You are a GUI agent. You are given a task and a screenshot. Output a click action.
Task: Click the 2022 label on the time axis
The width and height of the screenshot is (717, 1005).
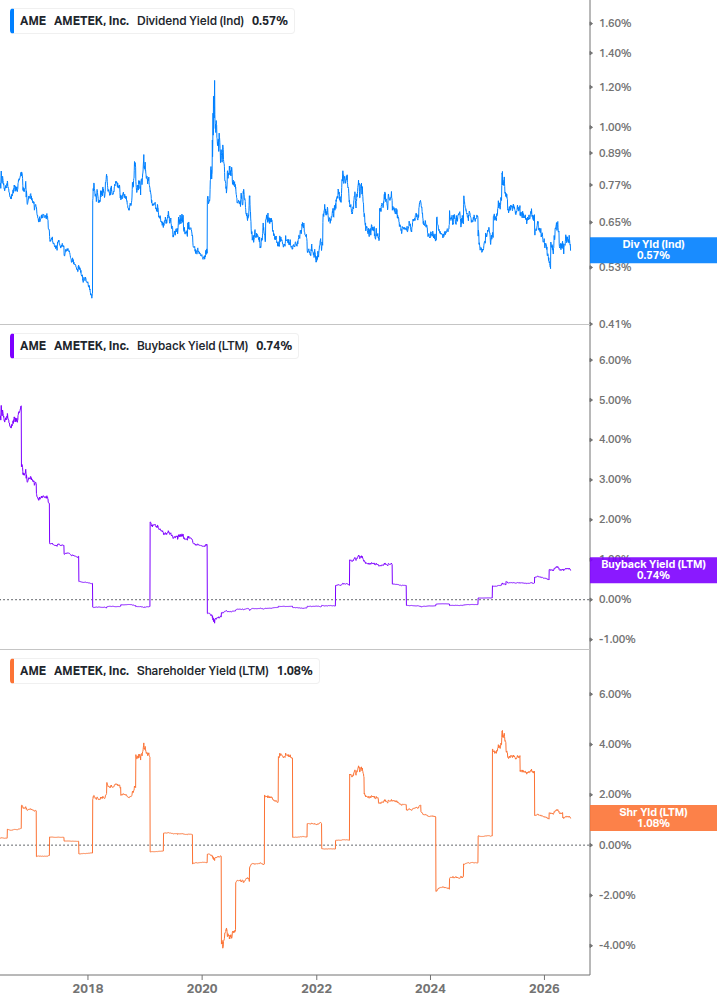click(x=317, y=989)
